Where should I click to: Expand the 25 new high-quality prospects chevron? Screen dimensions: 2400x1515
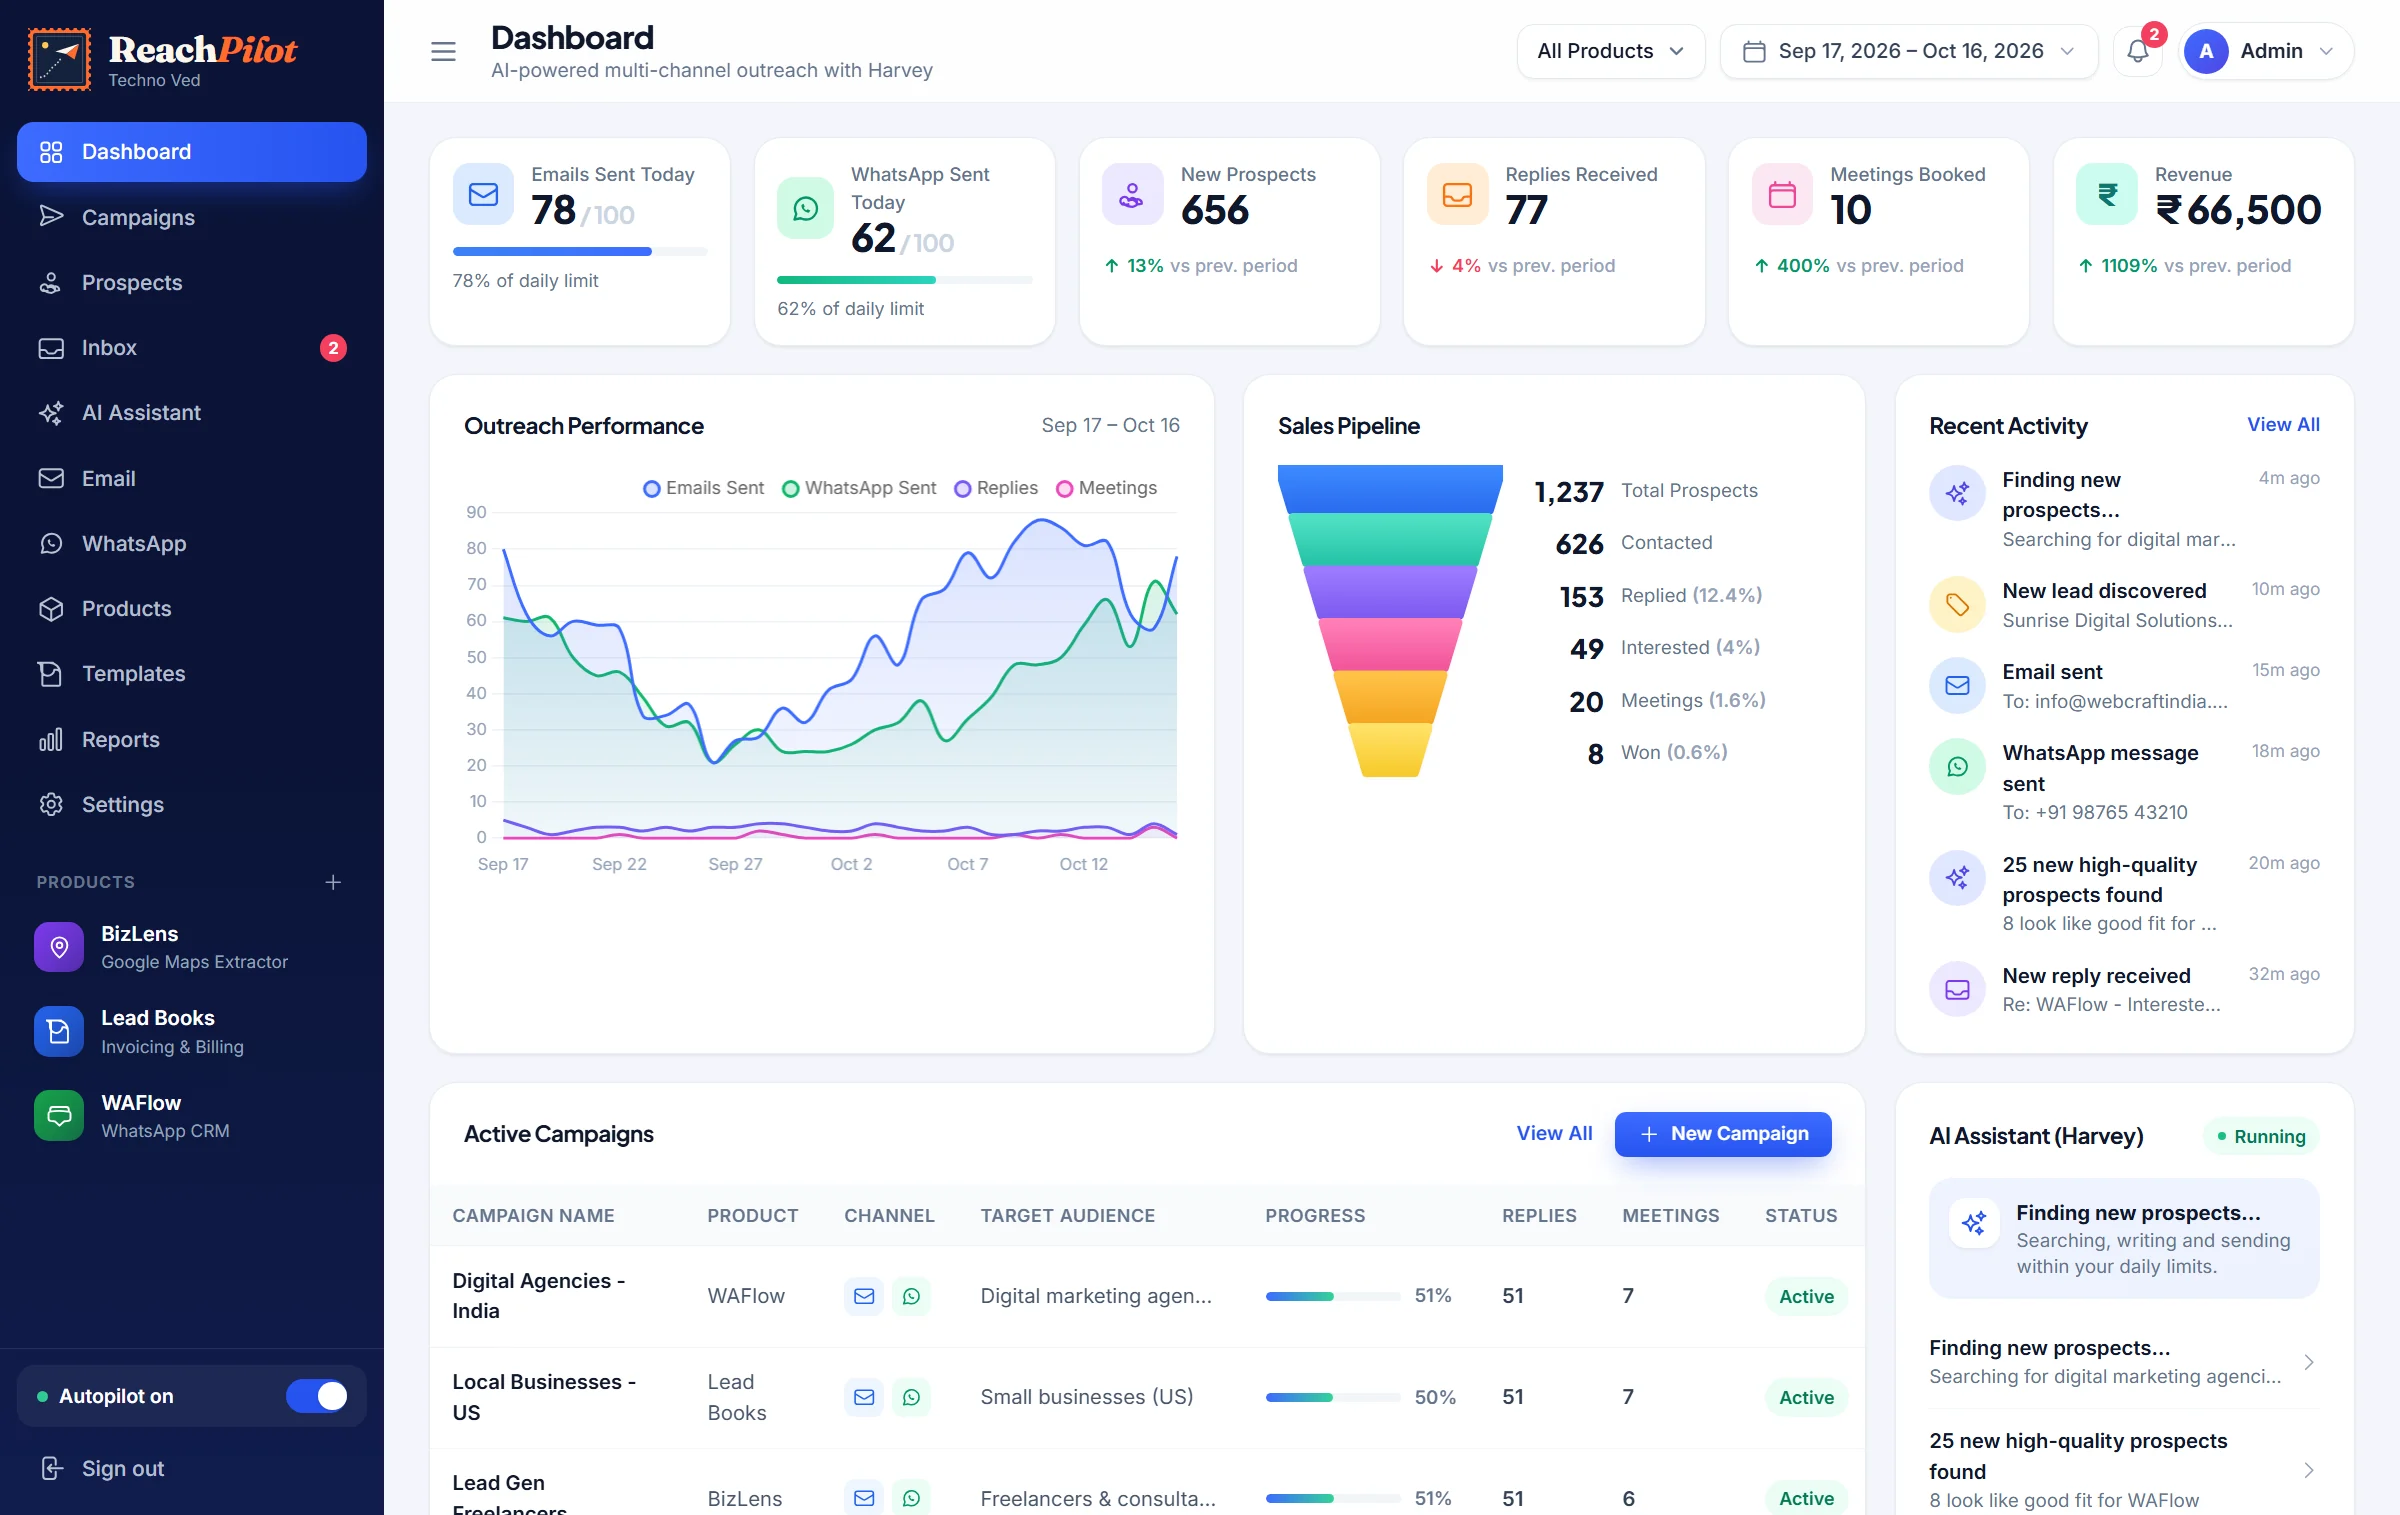2309,1470
